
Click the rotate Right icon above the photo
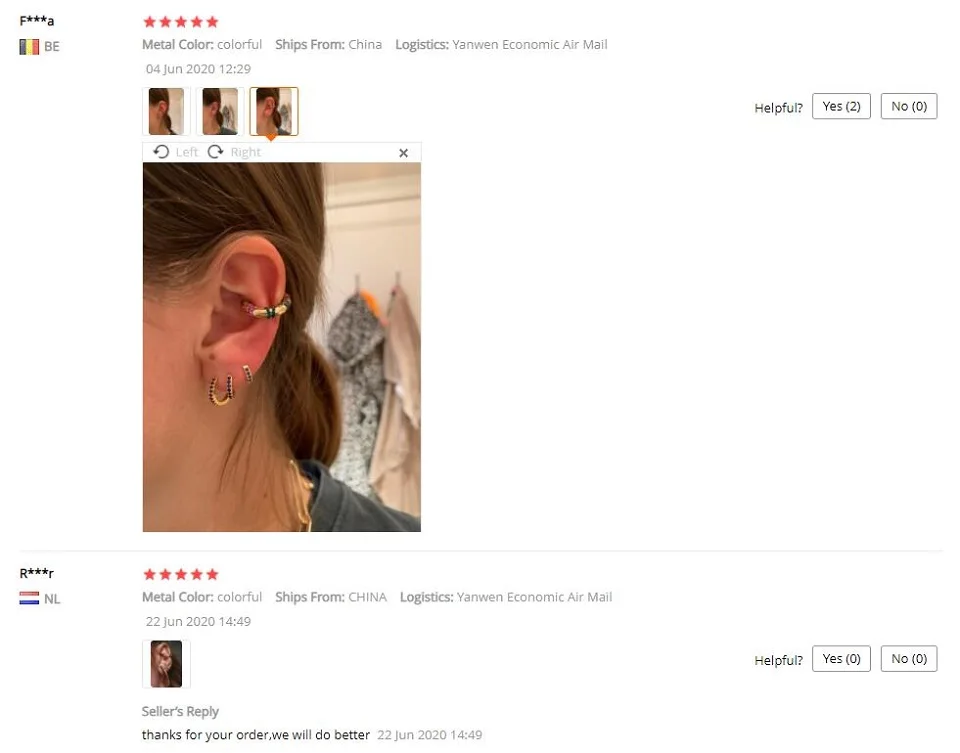216,152
